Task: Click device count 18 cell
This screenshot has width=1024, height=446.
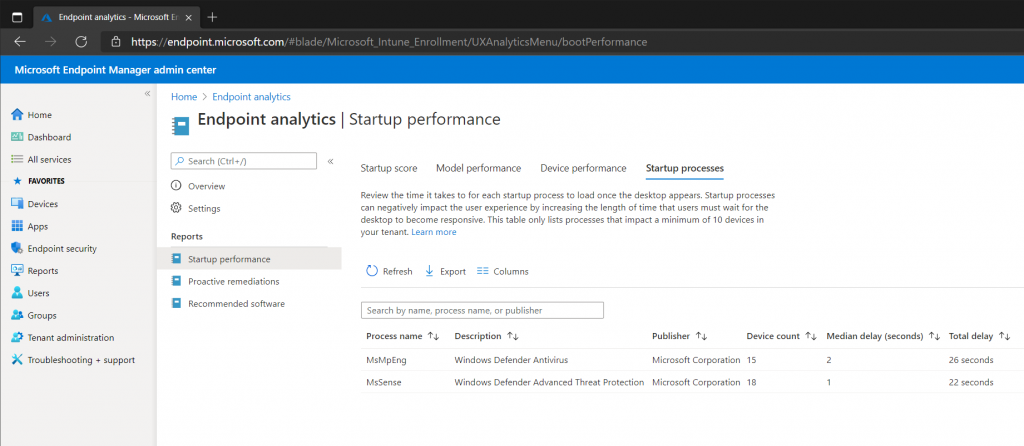Action: (751, 382)
